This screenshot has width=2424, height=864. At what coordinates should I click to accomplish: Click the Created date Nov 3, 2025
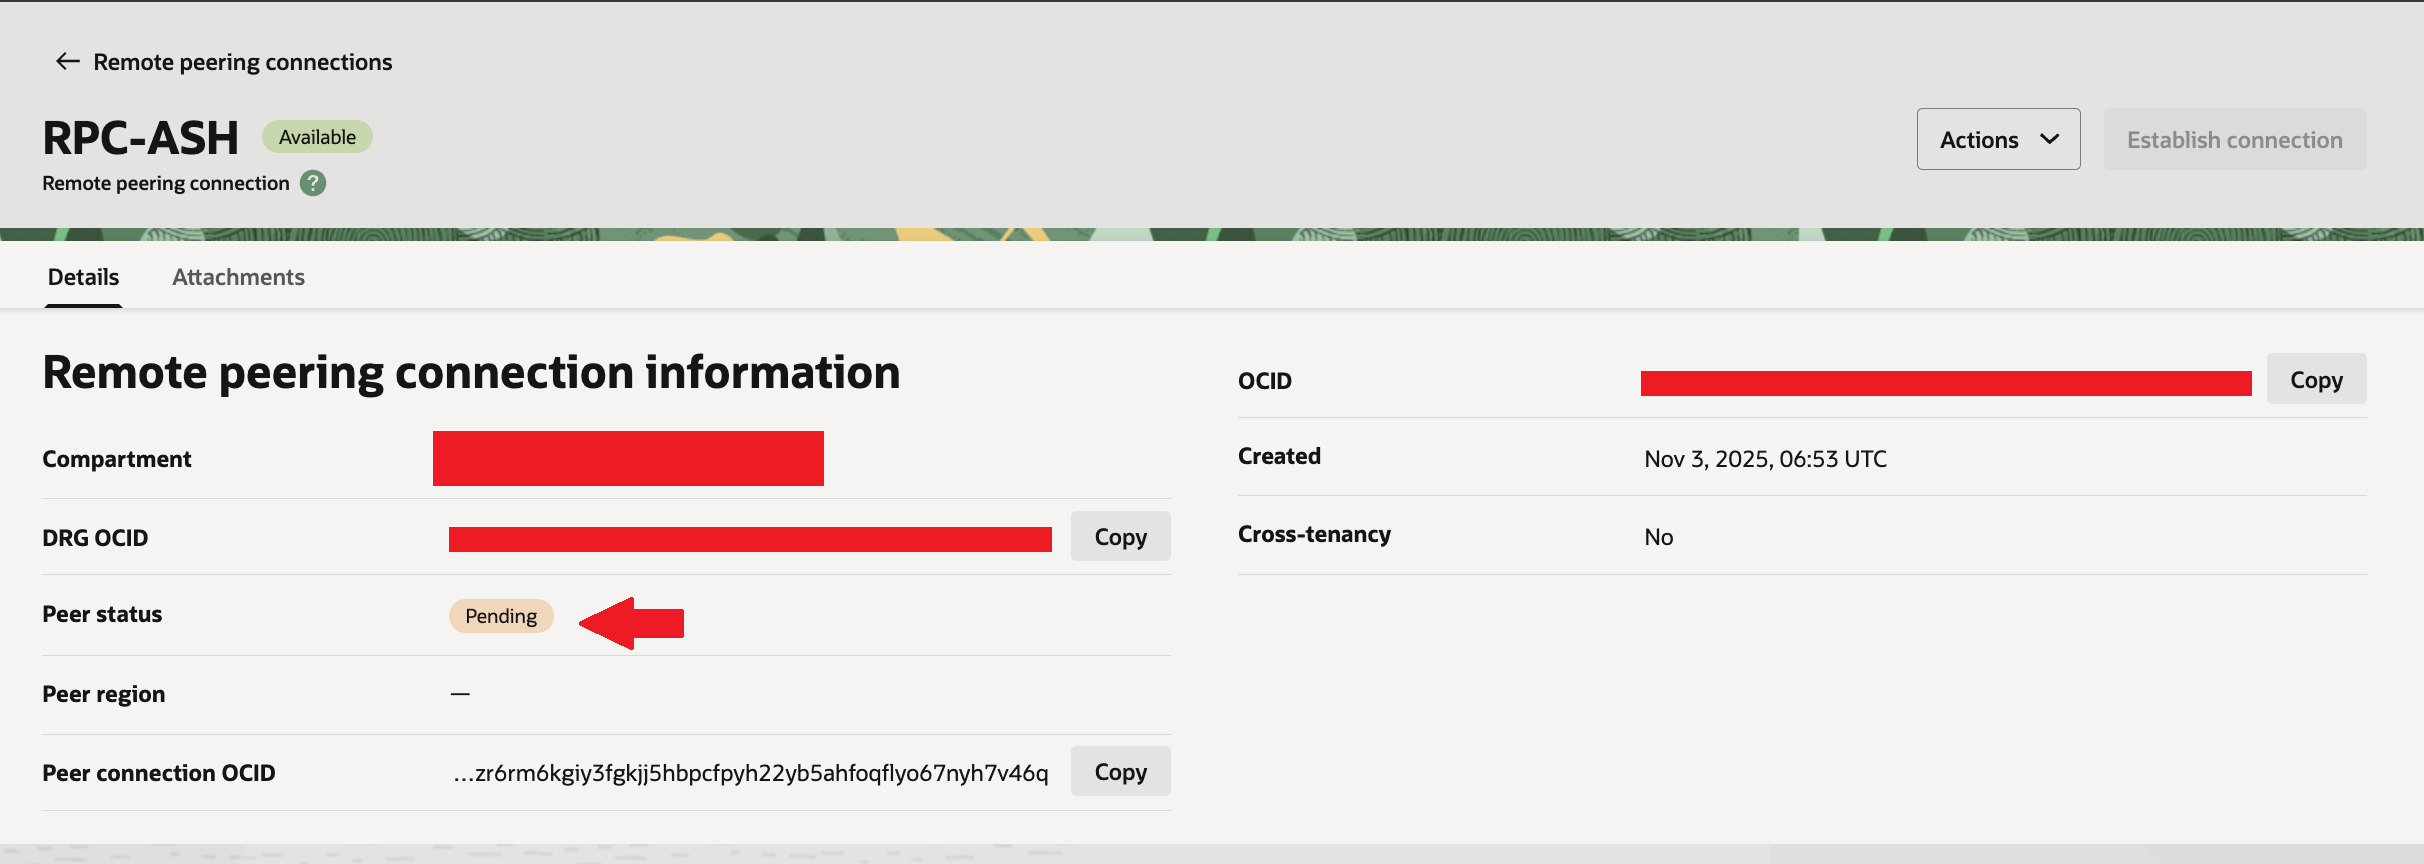(x=1765, y=459)
